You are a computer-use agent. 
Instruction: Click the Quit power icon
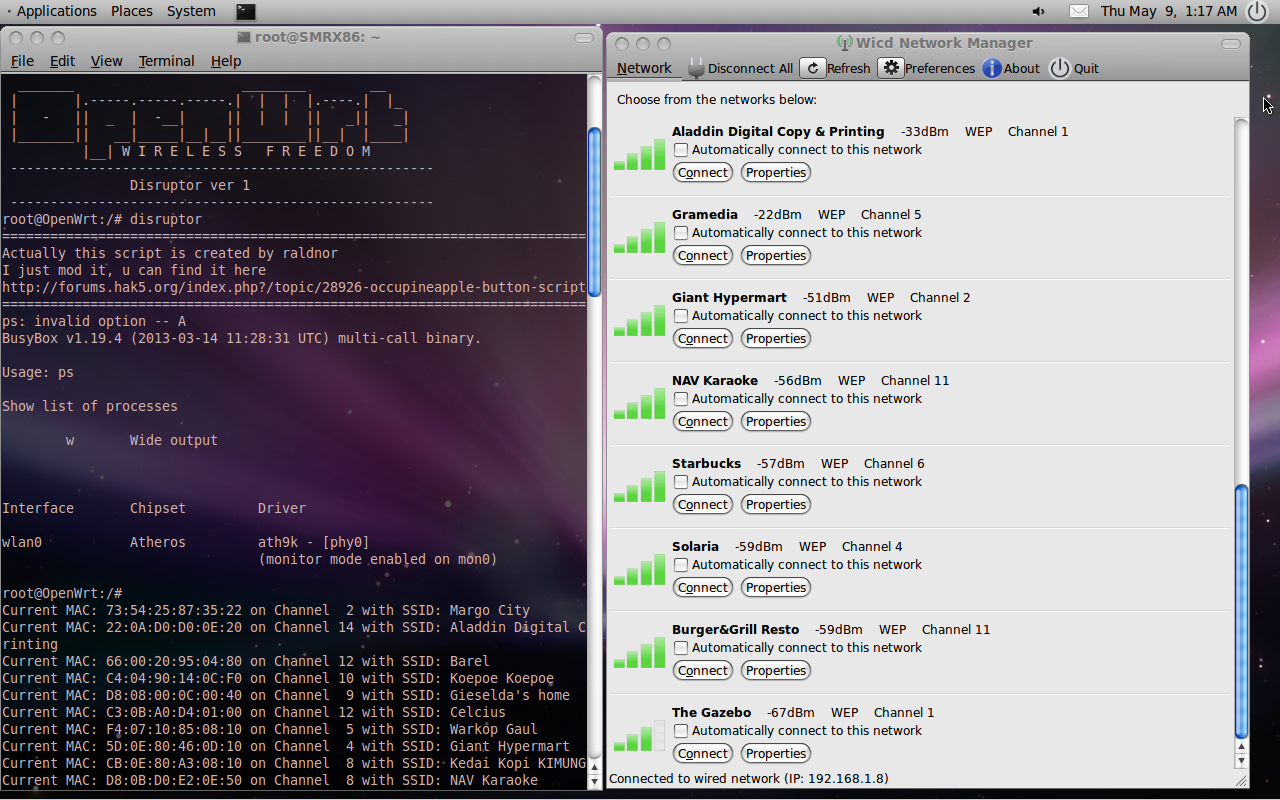pyautogui.click(x=1059, y=68)
